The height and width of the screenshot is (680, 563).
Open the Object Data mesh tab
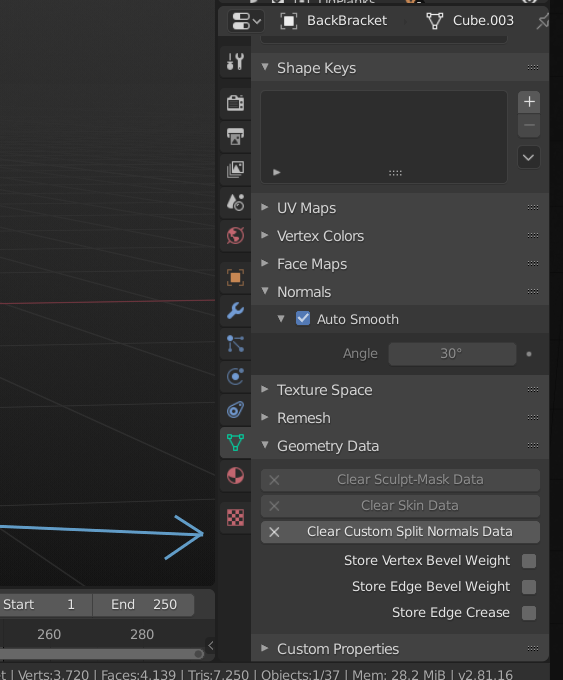point(235,442)
